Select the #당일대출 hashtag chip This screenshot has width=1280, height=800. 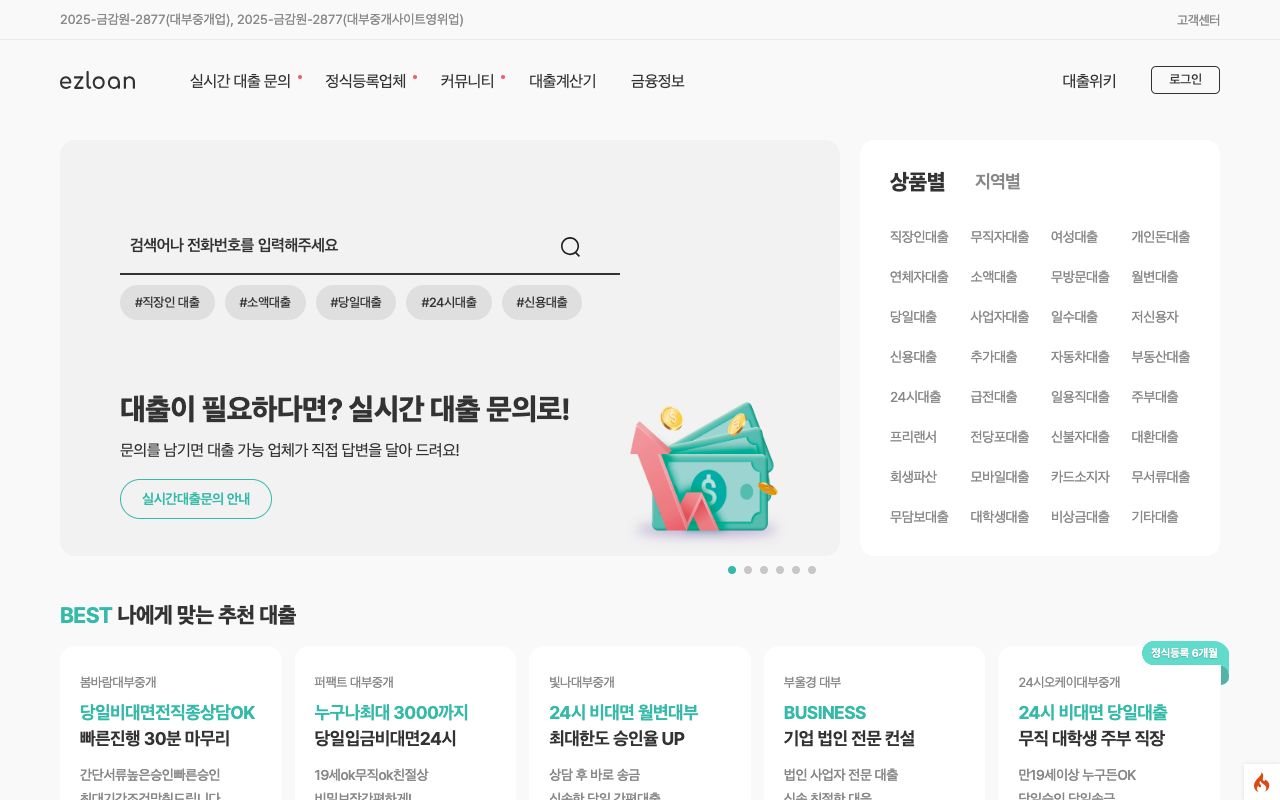coord(356,302)
